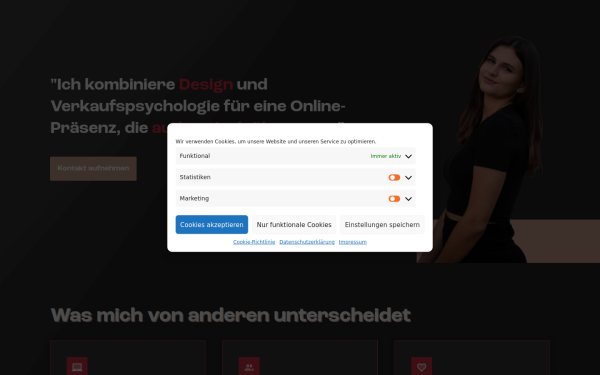
Task: Enable the Statistiken cookies toggle
Action: 394,178
